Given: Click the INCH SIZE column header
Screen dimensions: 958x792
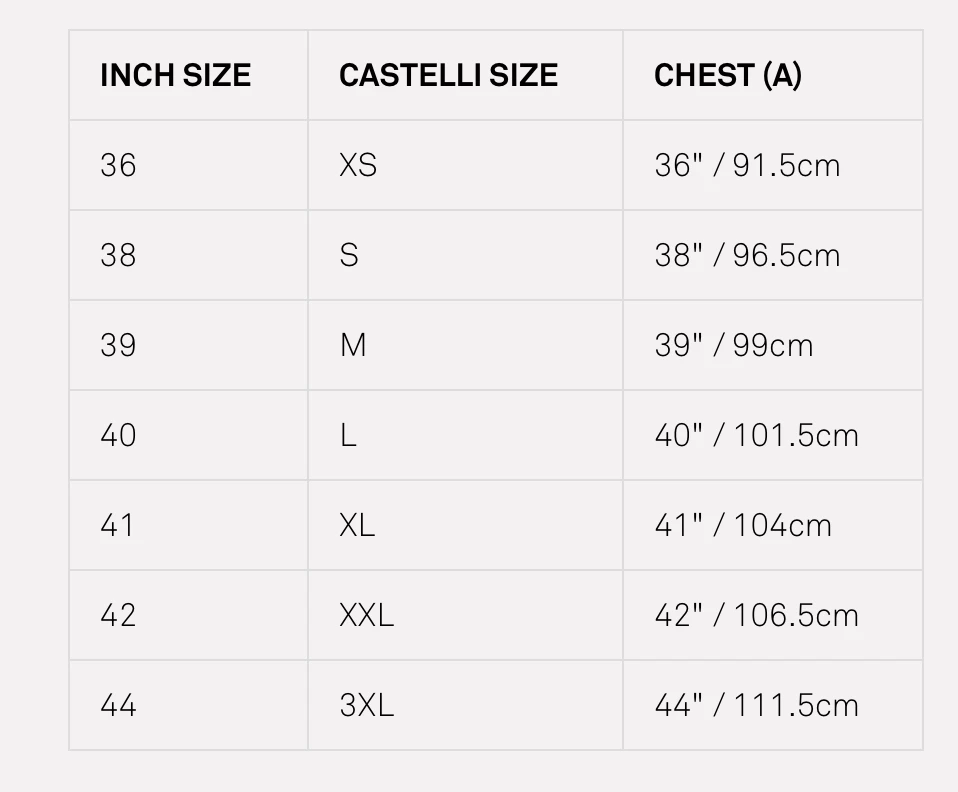Looking at the screenshot, I should [x=175, y=76].
